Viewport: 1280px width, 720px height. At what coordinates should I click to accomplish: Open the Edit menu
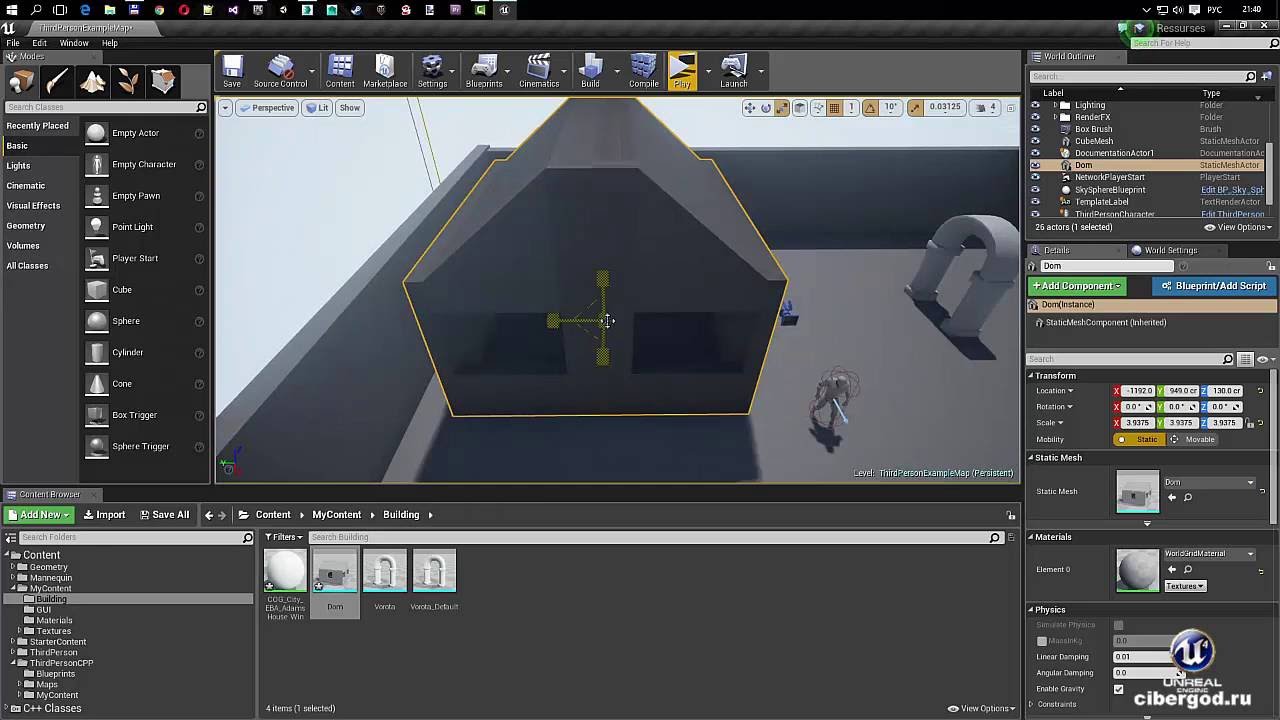pyautogui.click(x=39, y=43)
